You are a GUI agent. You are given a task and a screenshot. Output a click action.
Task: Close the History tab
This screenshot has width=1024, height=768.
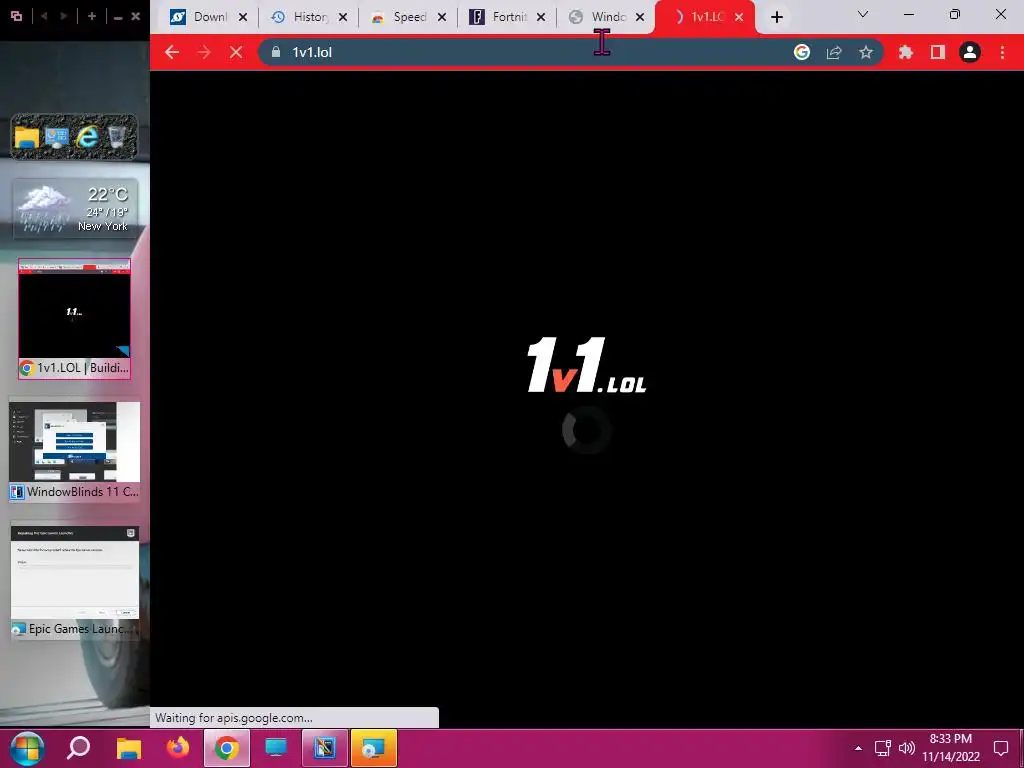point(343,17)
